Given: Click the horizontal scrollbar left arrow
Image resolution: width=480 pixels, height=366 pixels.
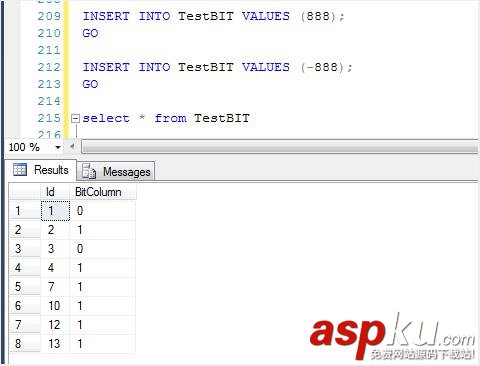Looking at the screenshot, I should click(72, 147).
